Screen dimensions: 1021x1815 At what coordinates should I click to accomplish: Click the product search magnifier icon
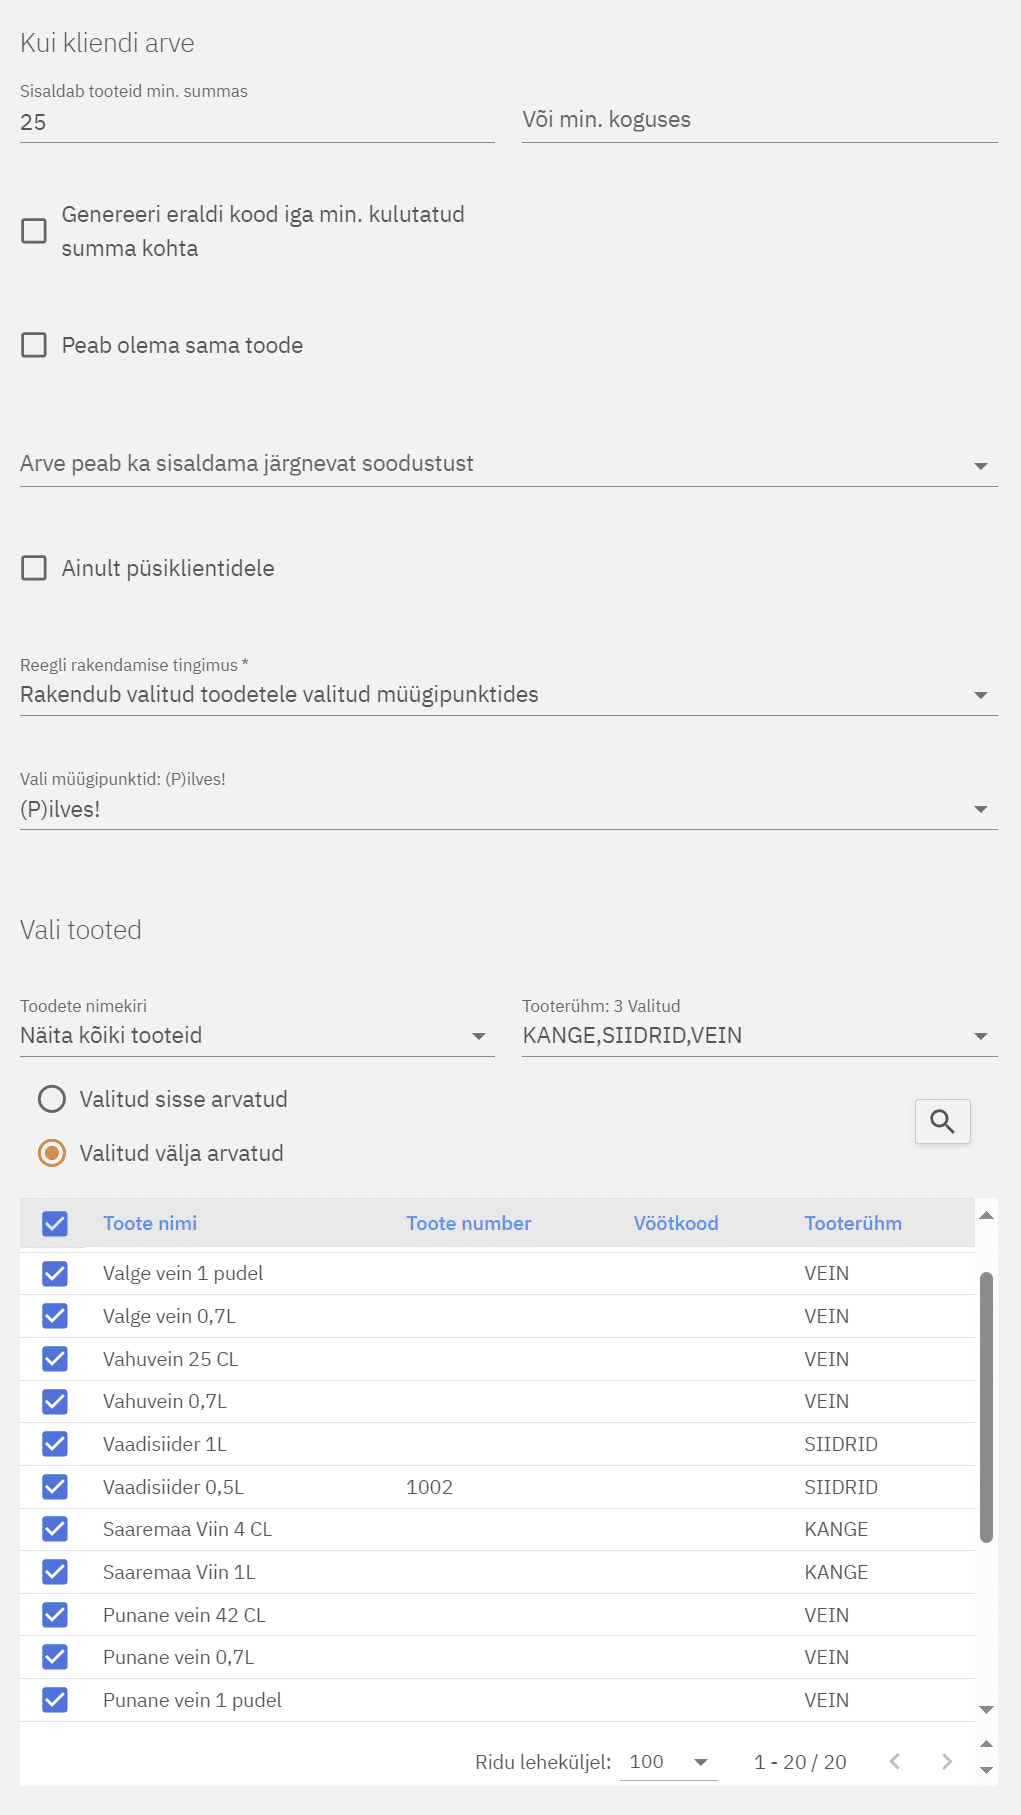942,1121
